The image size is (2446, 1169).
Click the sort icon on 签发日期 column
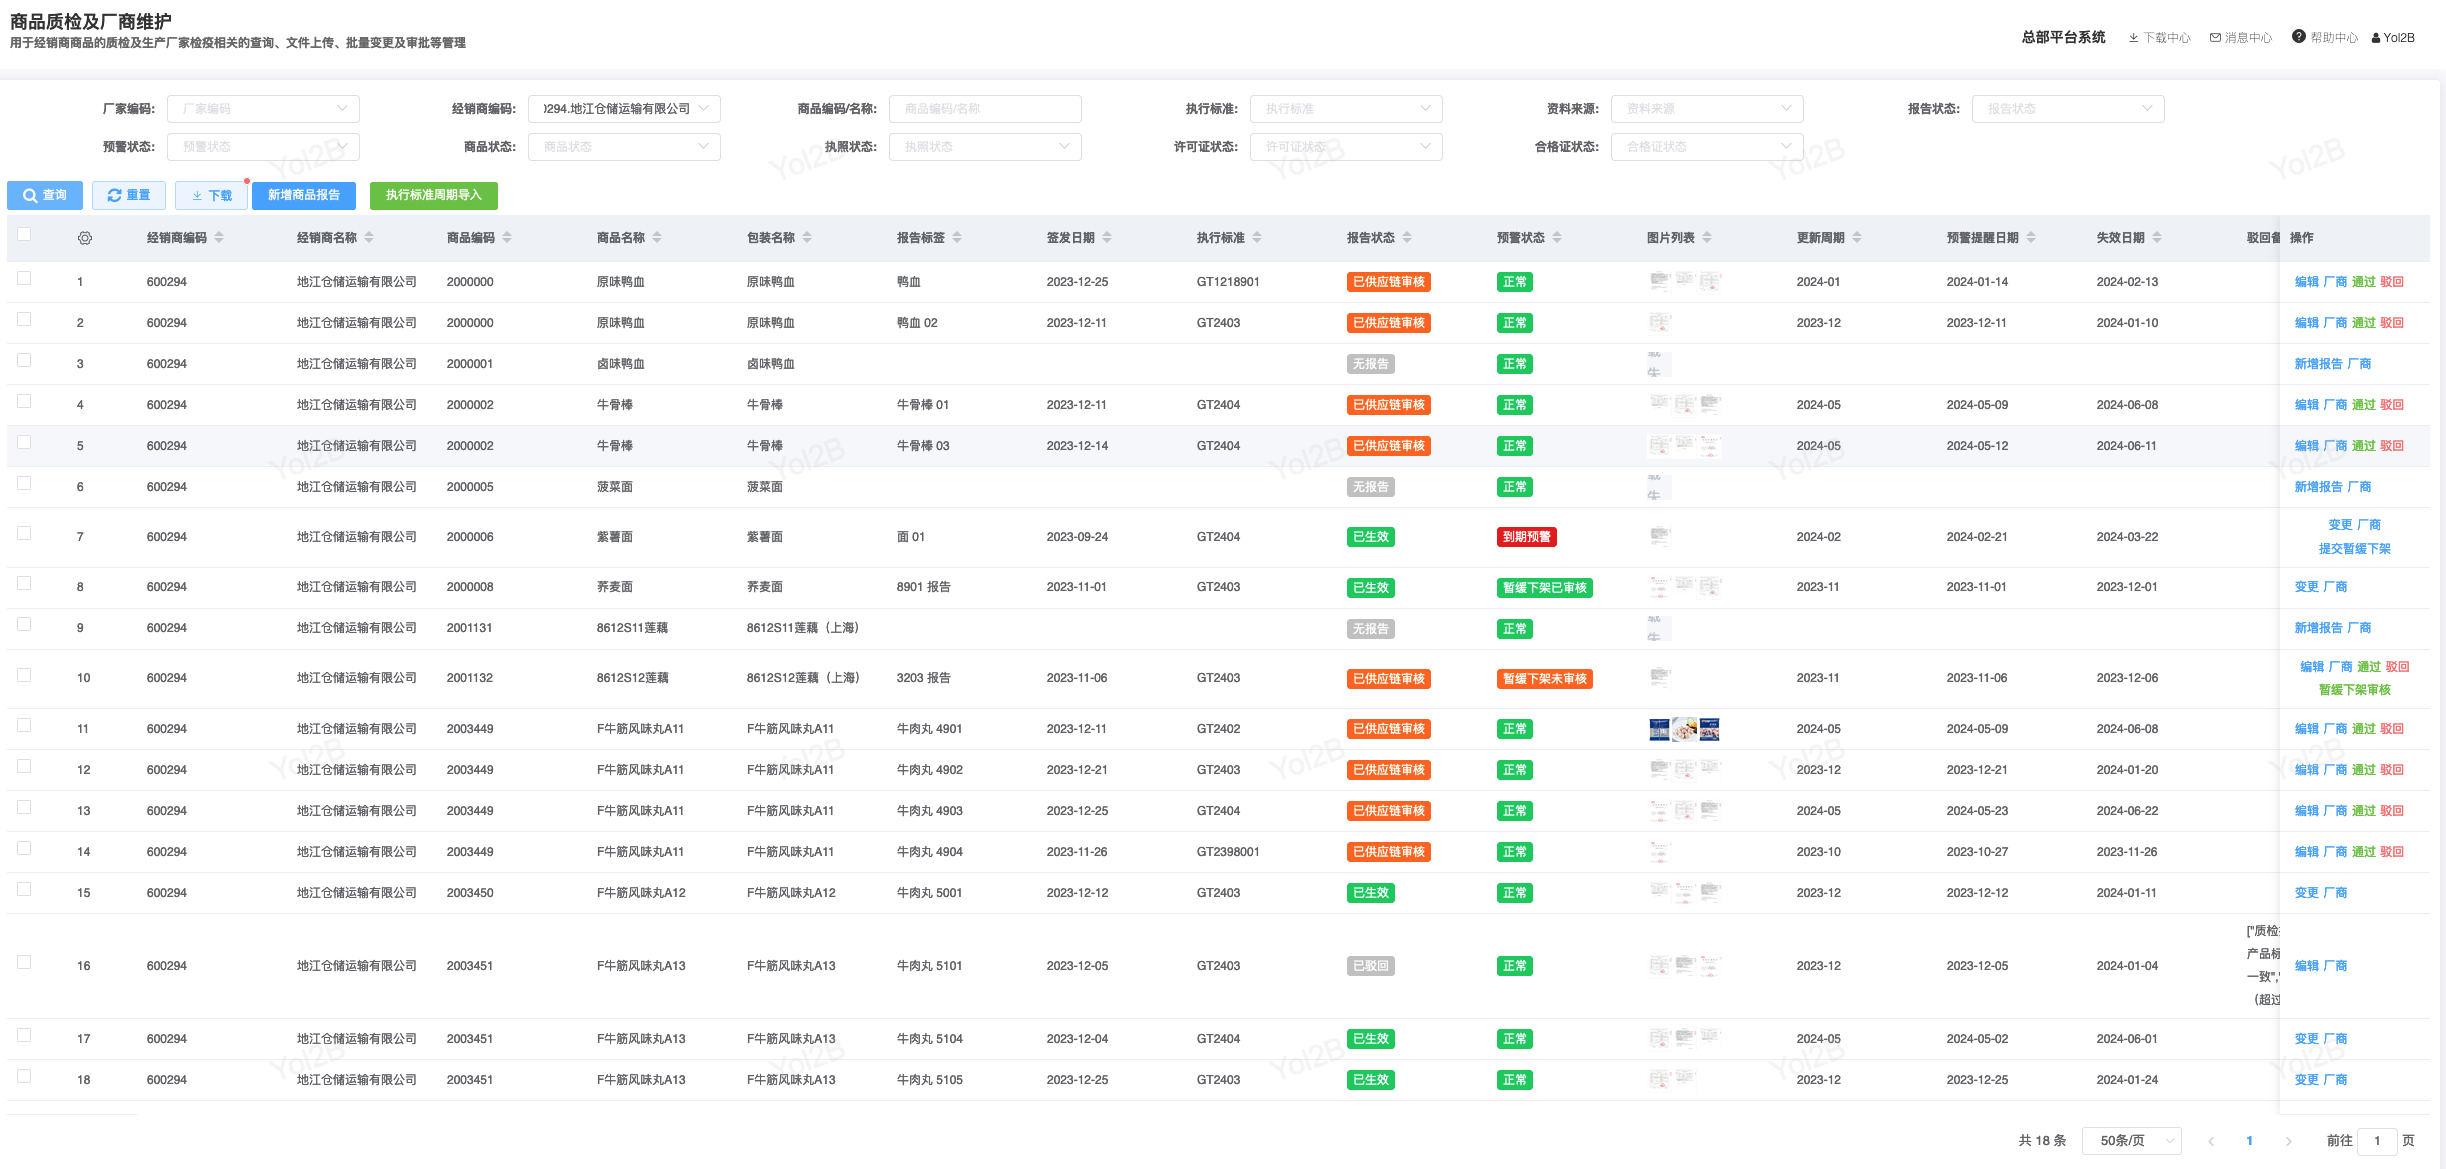point(1107,238)
